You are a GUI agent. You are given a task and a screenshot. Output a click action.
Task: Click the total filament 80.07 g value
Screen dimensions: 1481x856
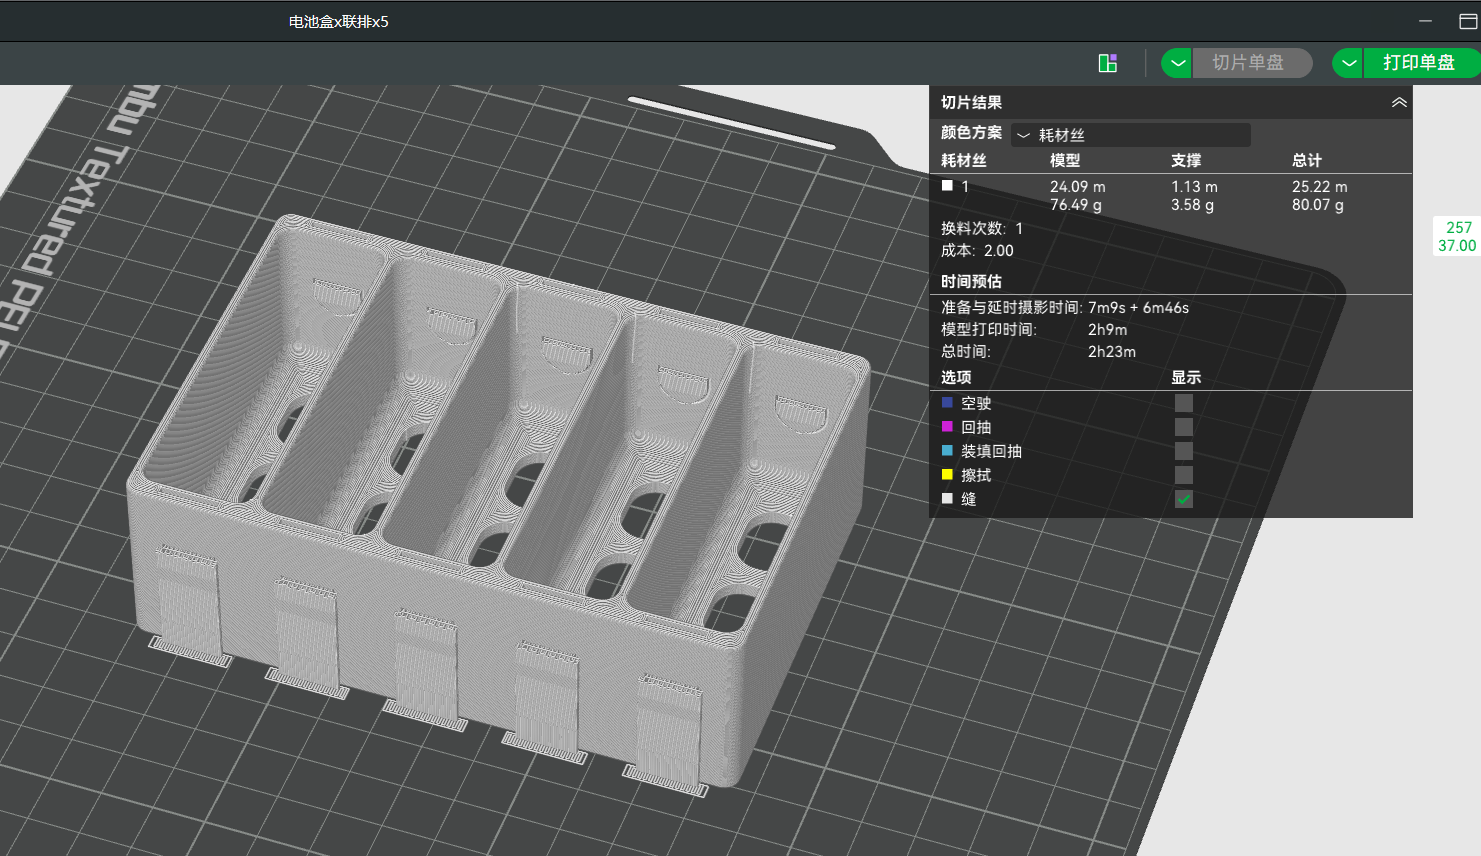tap(1318, 205)
